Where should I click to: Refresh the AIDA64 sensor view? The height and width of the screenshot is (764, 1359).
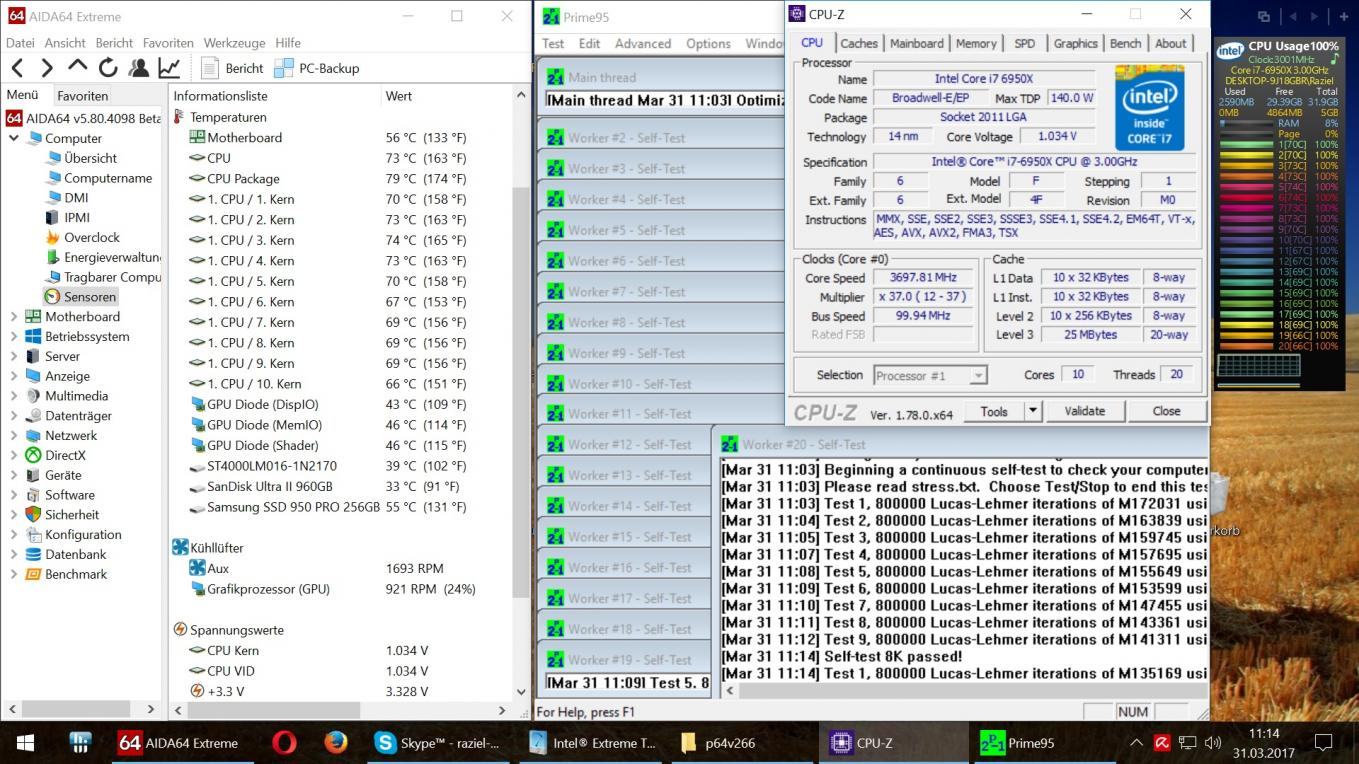click(108, 68)
